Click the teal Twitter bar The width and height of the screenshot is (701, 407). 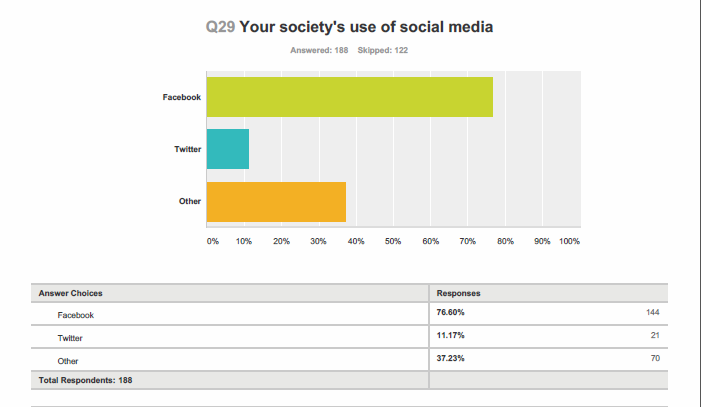(228, 149)
